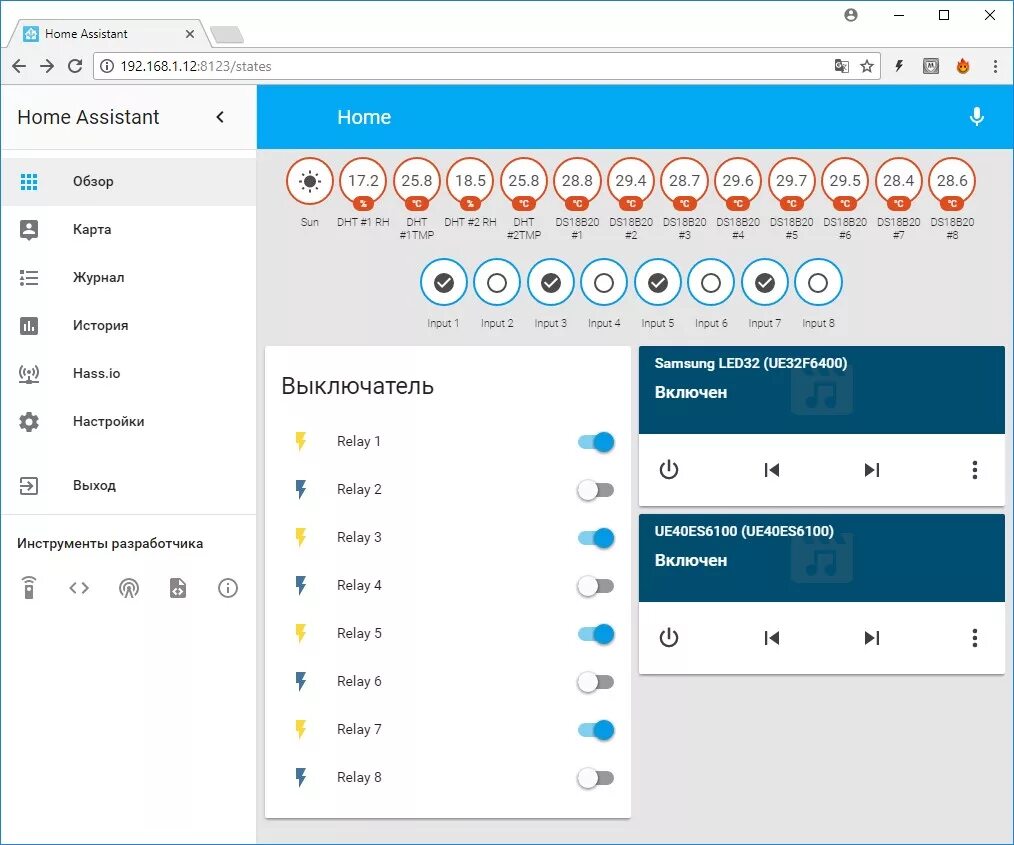Screen dimensions: 1014x845
Task: Click the Relay 1 yellow lightning icon
Action: (x=301, y=442)
